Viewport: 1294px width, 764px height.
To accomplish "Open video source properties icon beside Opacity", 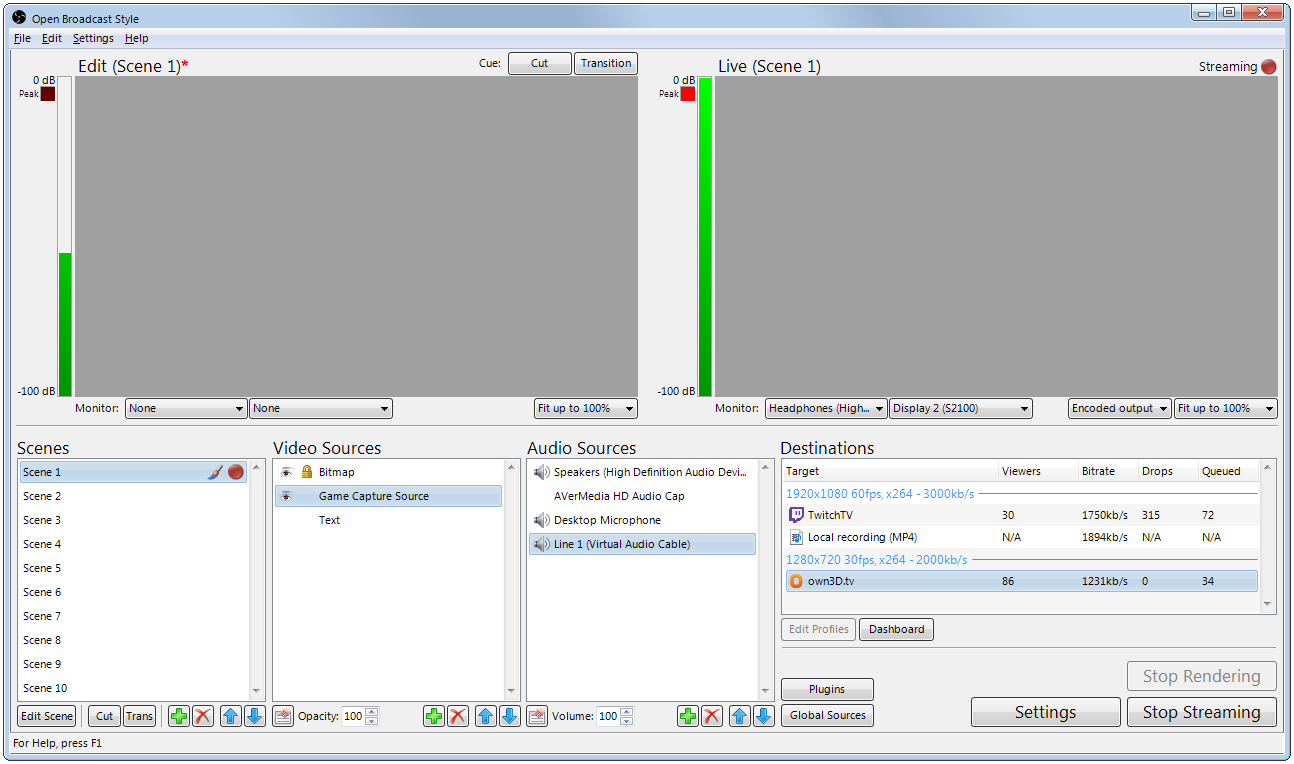I will point(283,716).
